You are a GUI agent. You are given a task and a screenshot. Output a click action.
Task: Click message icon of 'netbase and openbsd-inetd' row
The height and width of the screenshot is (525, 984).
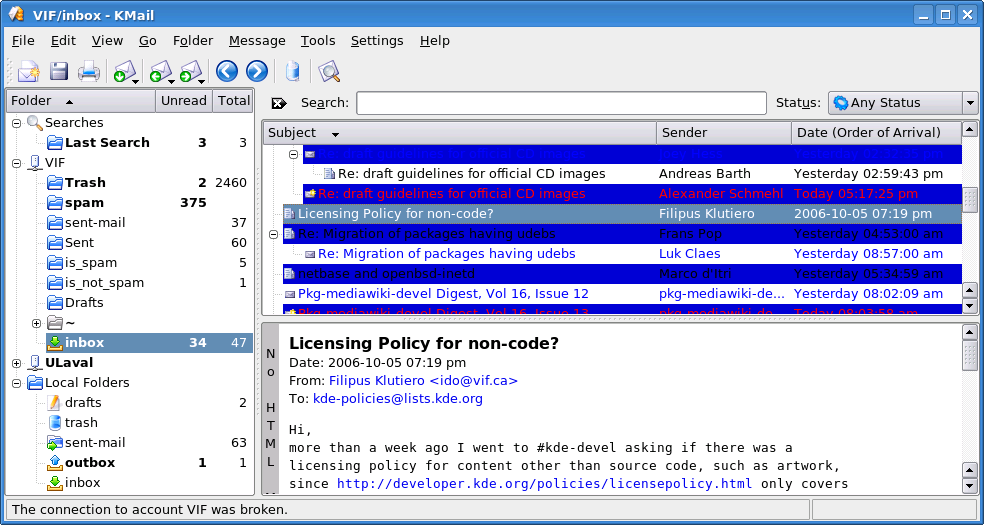289,274
